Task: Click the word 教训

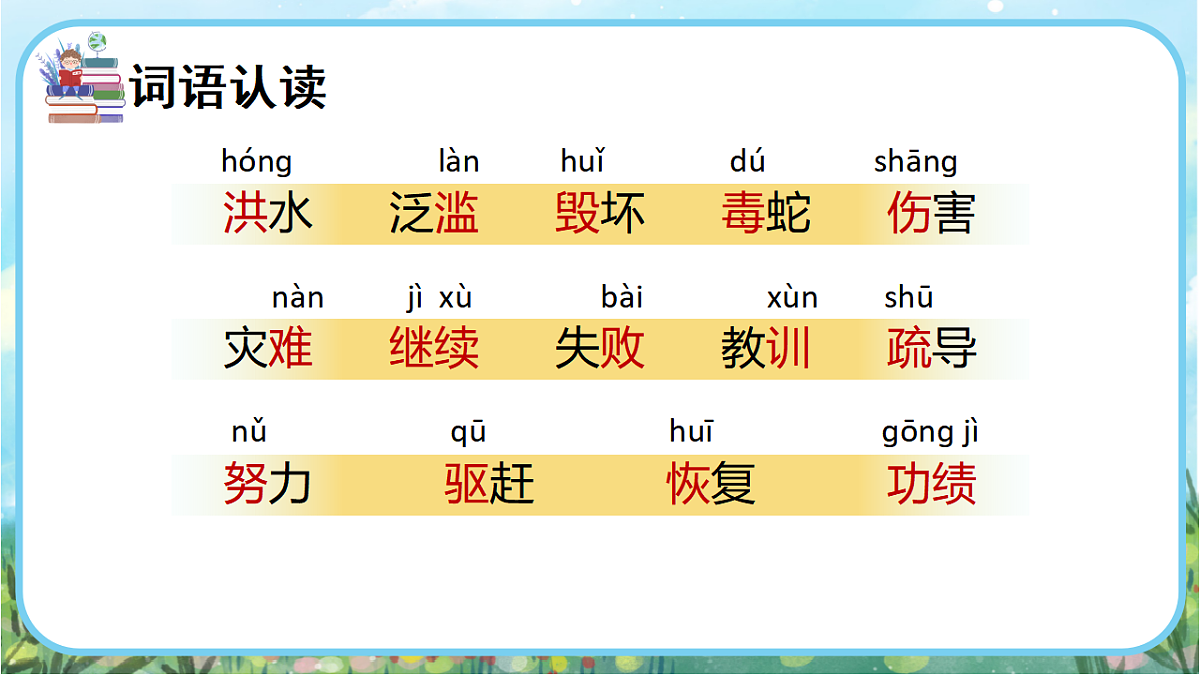Action: 766,349
